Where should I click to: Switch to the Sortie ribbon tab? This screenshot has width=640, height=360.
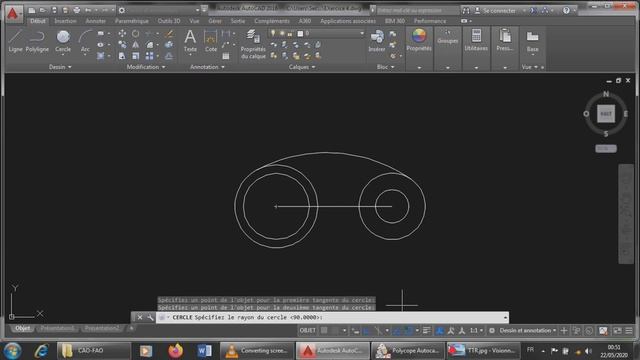(x=238, y=21)
